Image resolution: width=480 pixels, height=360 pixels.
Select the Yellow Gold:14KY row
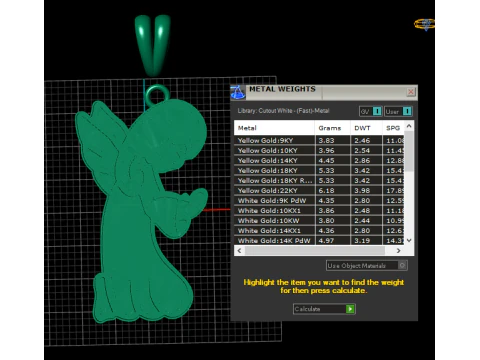coord(319,160)
